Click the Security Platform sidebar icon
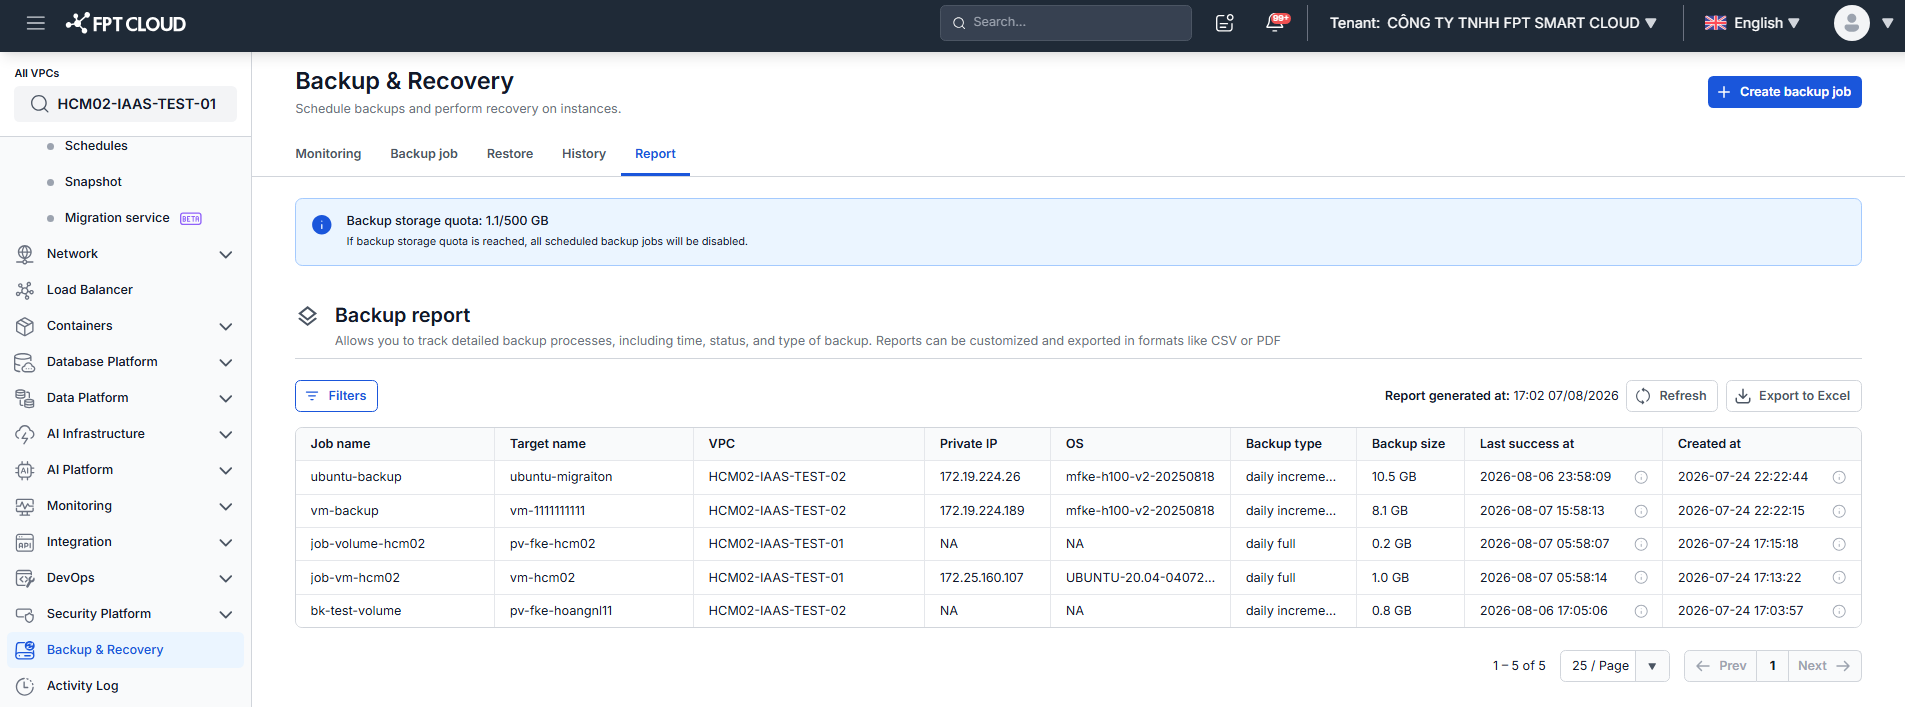Viewport: 1905px width, 707px height. (25, 614)
